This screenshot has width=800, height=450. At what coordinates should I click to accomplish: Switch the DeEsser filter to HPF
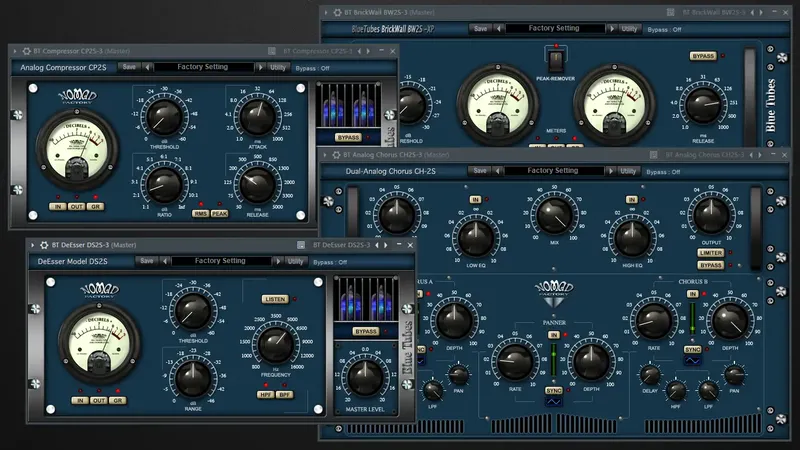tap(265, 394)
